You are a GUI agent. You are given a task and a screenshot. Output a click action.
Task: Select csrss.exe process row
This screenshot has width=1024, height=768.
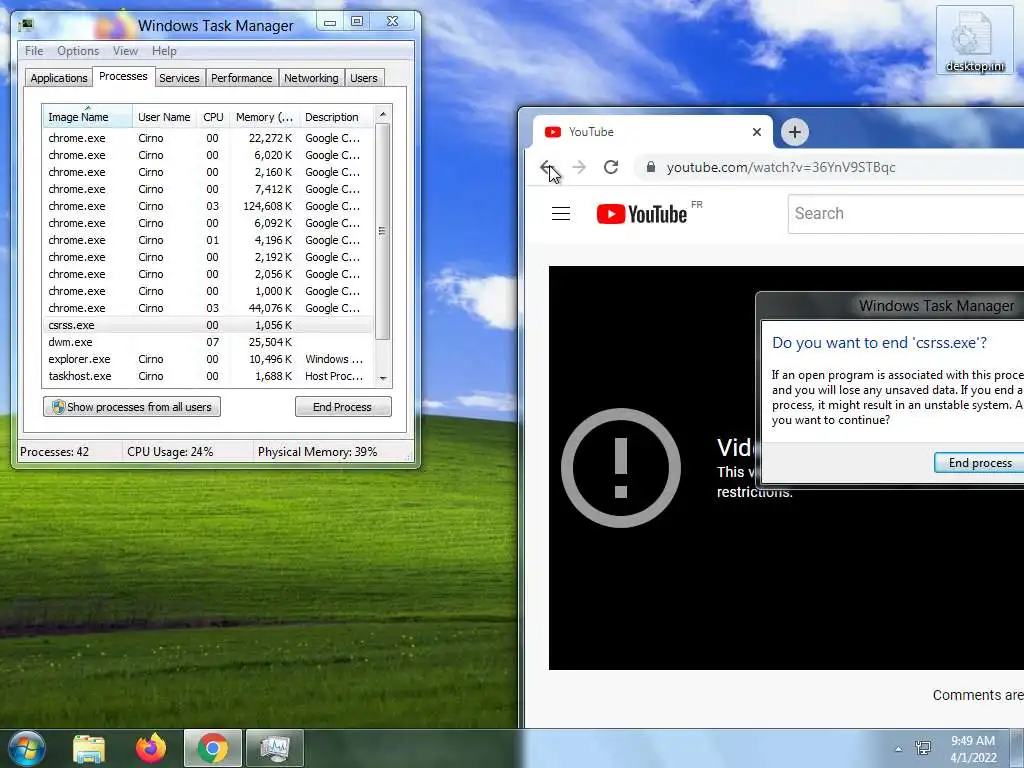click(208, 325)
